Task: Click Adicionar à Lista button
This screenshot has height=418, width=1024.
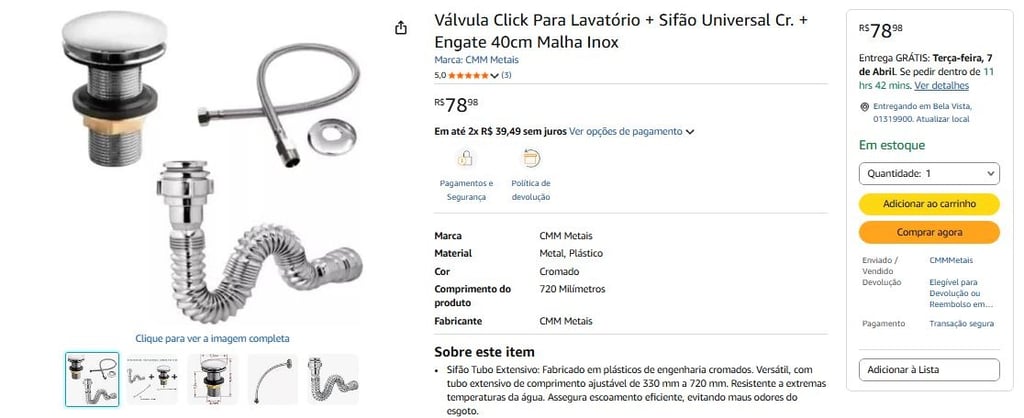Action: point(929,370)
